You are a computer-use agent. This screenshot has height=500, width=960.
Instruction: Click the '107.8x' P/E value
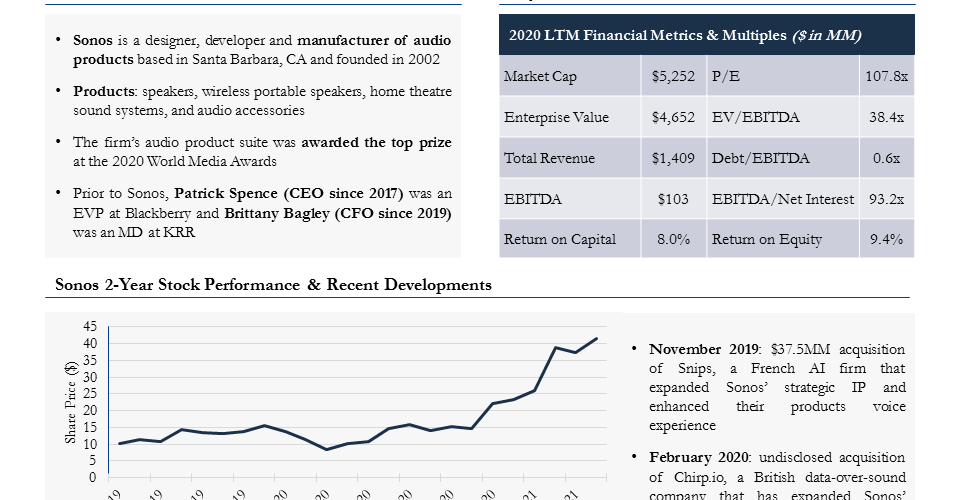(x=887, y=76)
